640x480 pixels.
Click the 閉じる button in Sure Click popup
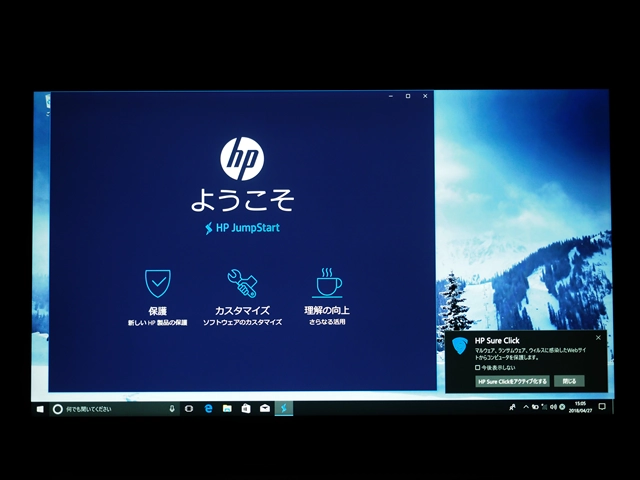569,381
